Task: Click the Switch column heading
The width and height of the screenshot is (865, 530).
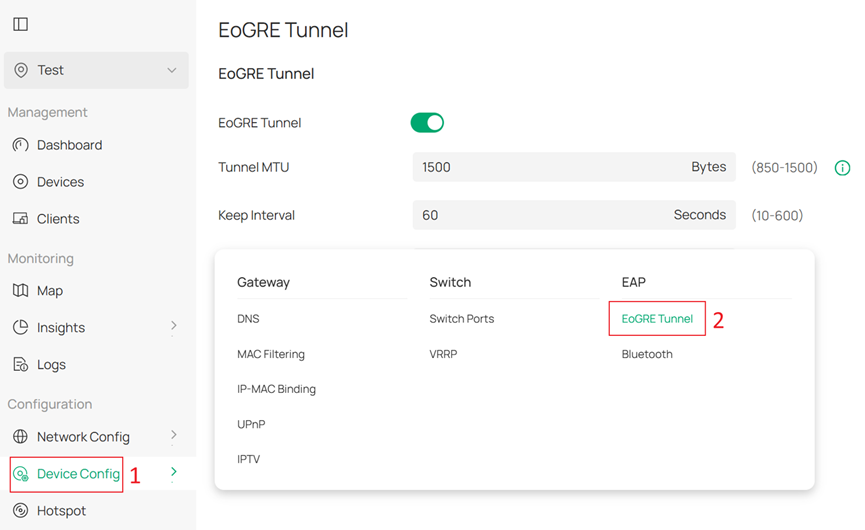Action: 450,282
